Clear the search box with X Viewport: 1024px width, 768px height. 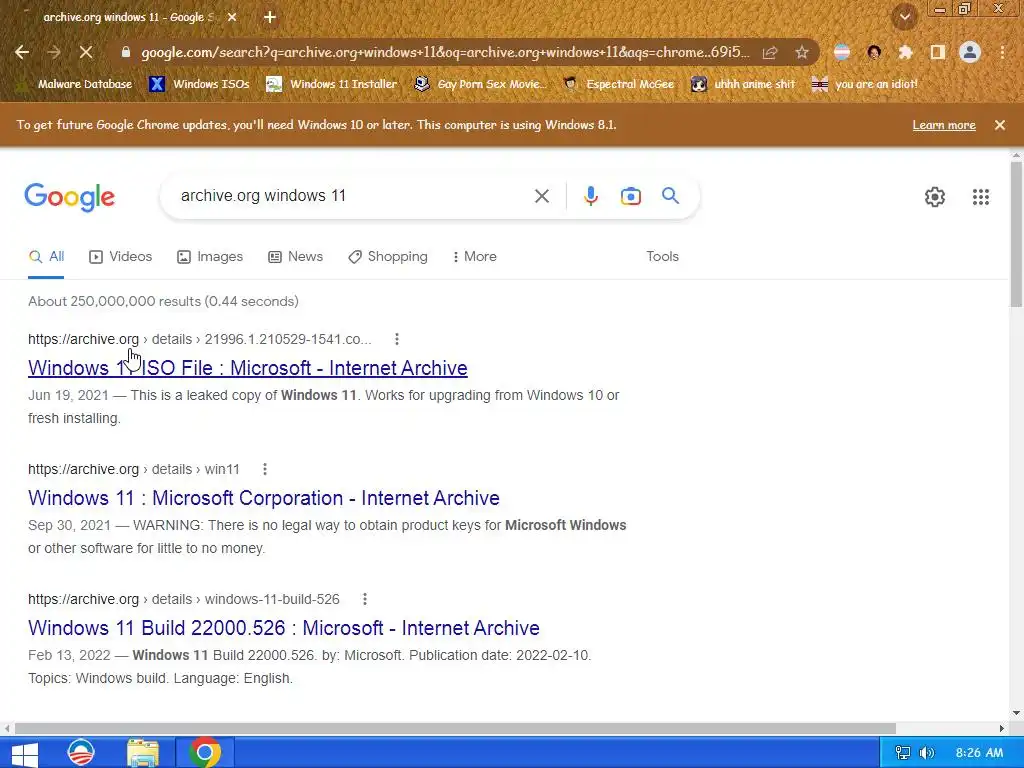point(541,196)
